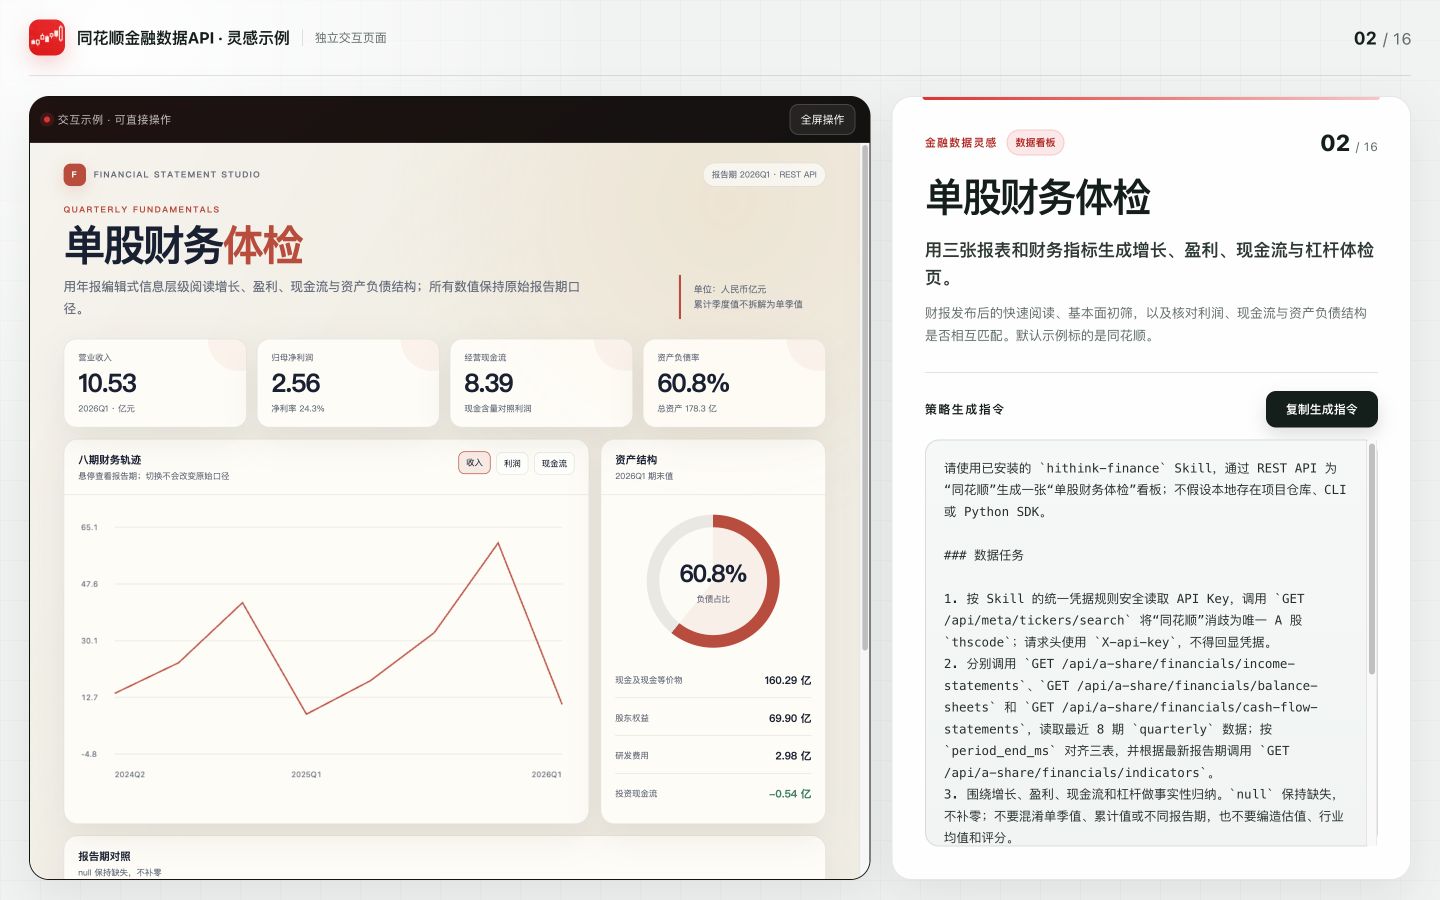Click the 2025Q1 x-axis label
The height and width of the screenshot is (900, 1440).
(306, 775)
